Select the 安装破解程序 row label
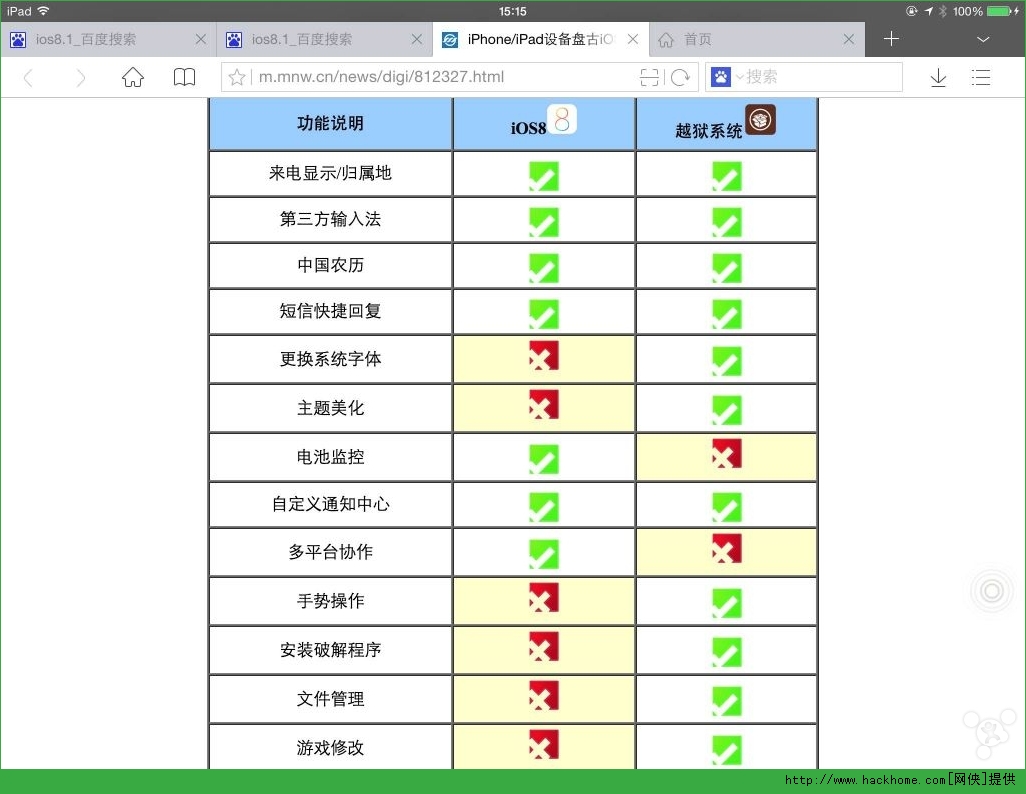 tap(330, 650)
